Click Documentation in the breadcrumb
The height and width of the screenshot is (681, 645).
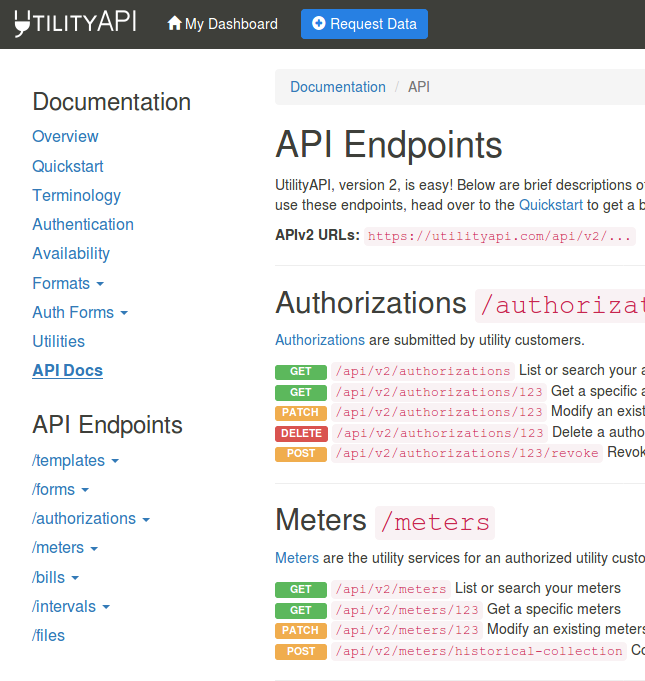(x=338, y=87)
